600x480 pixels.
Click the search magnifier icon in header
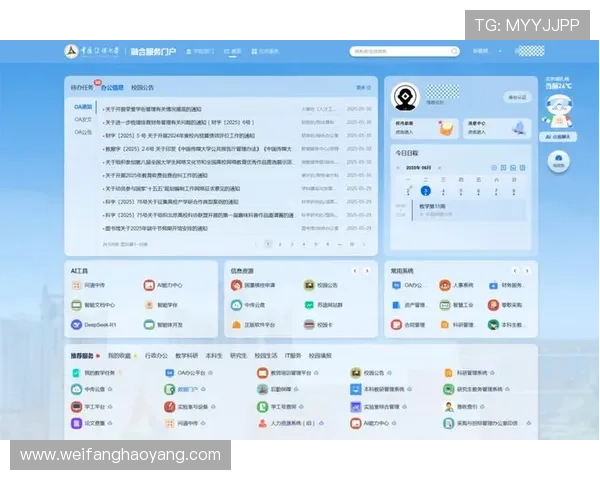click(454, 51)
